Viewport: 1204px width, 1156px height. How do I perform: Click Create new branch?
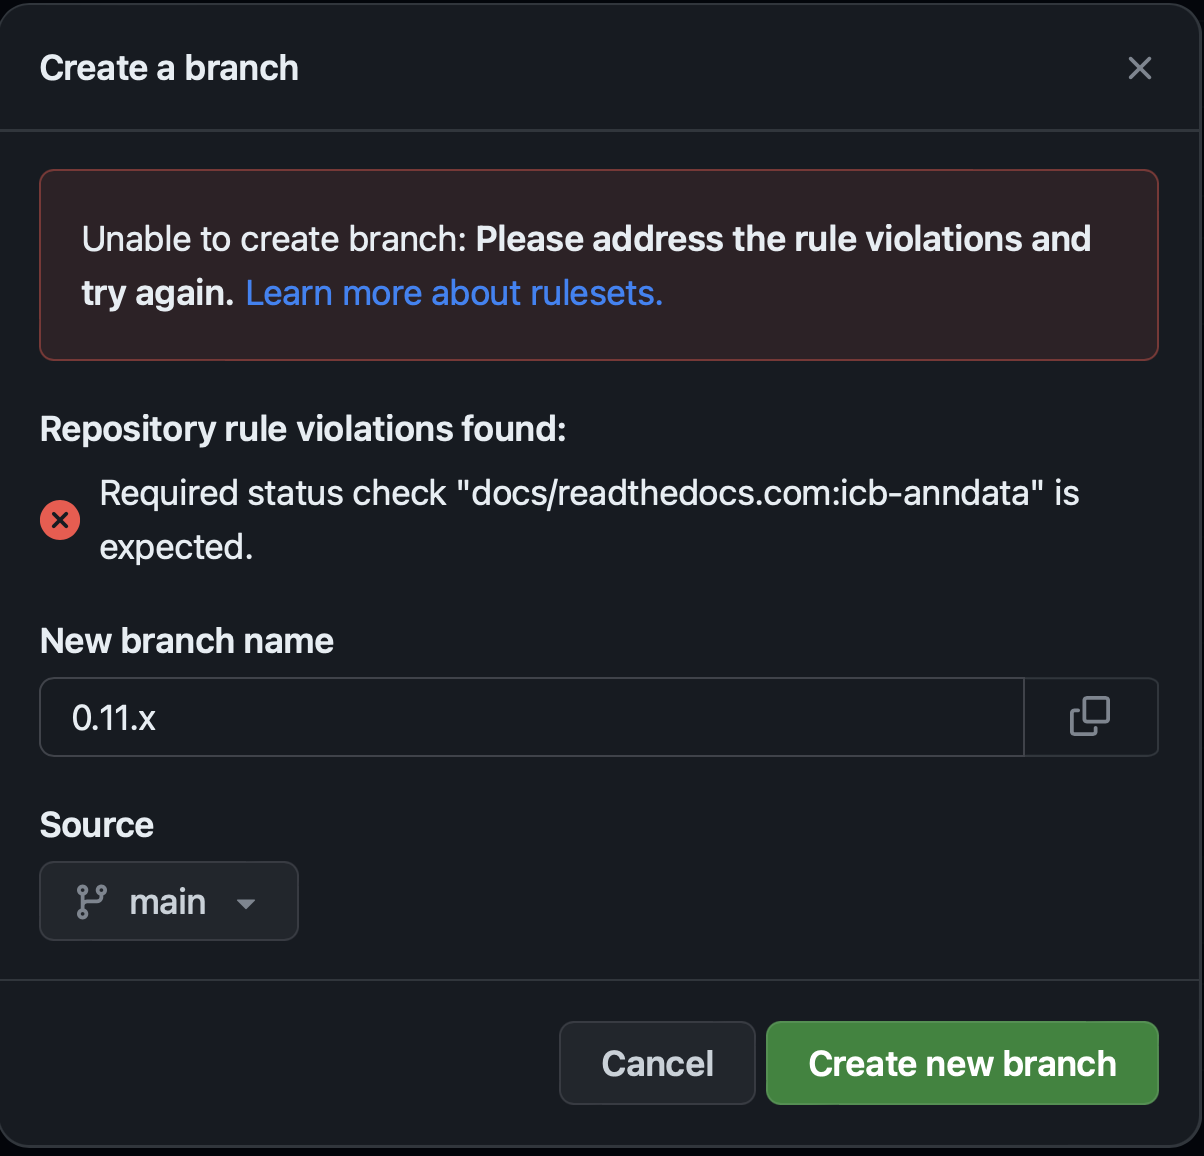(961, 1063)
